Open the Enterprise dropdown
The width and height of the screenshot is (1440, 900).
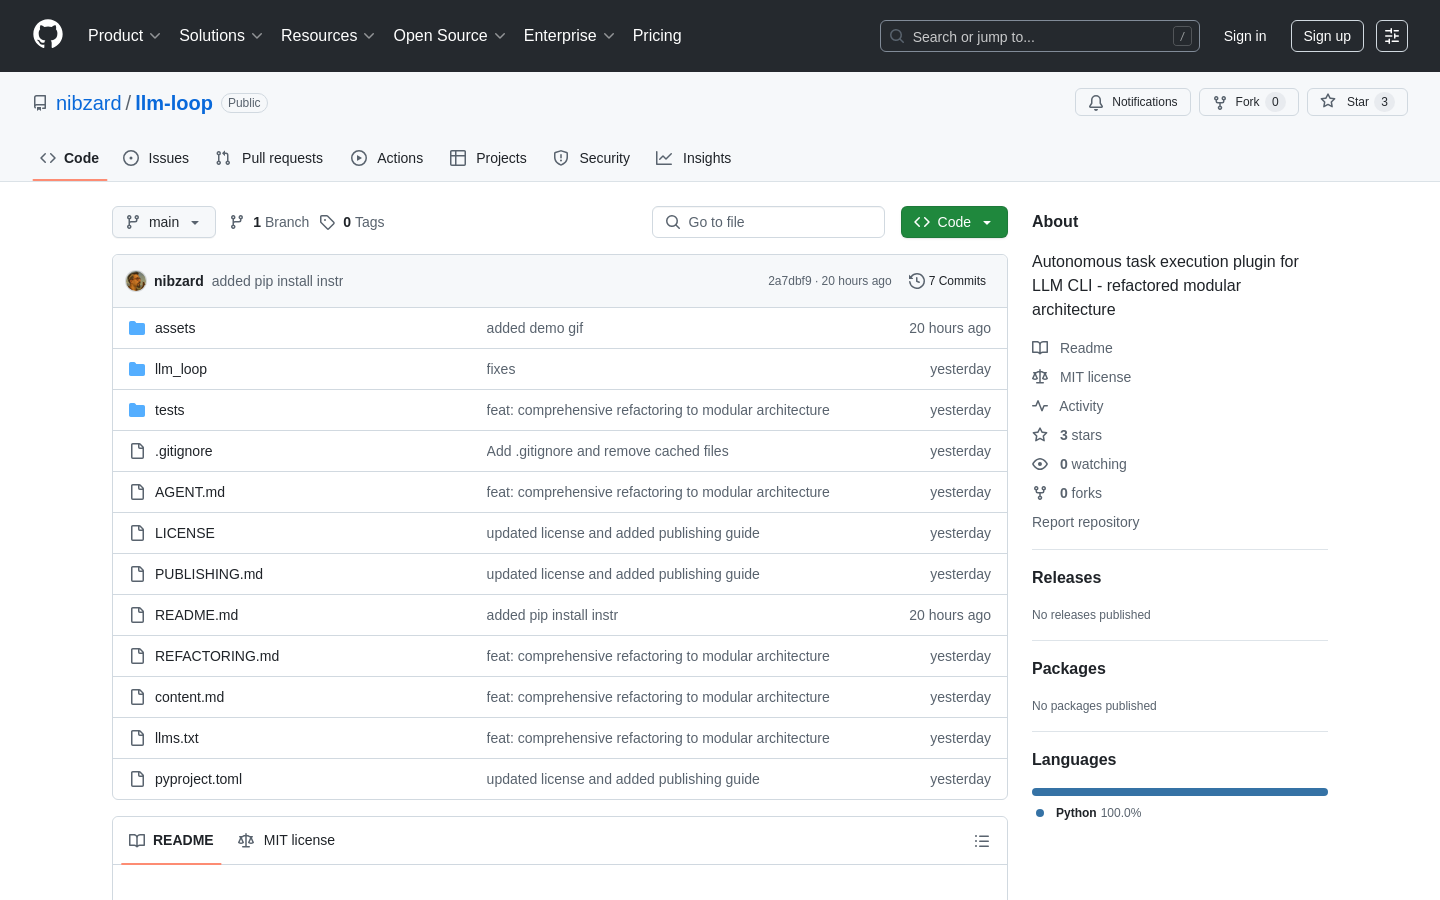click(569, 36)
